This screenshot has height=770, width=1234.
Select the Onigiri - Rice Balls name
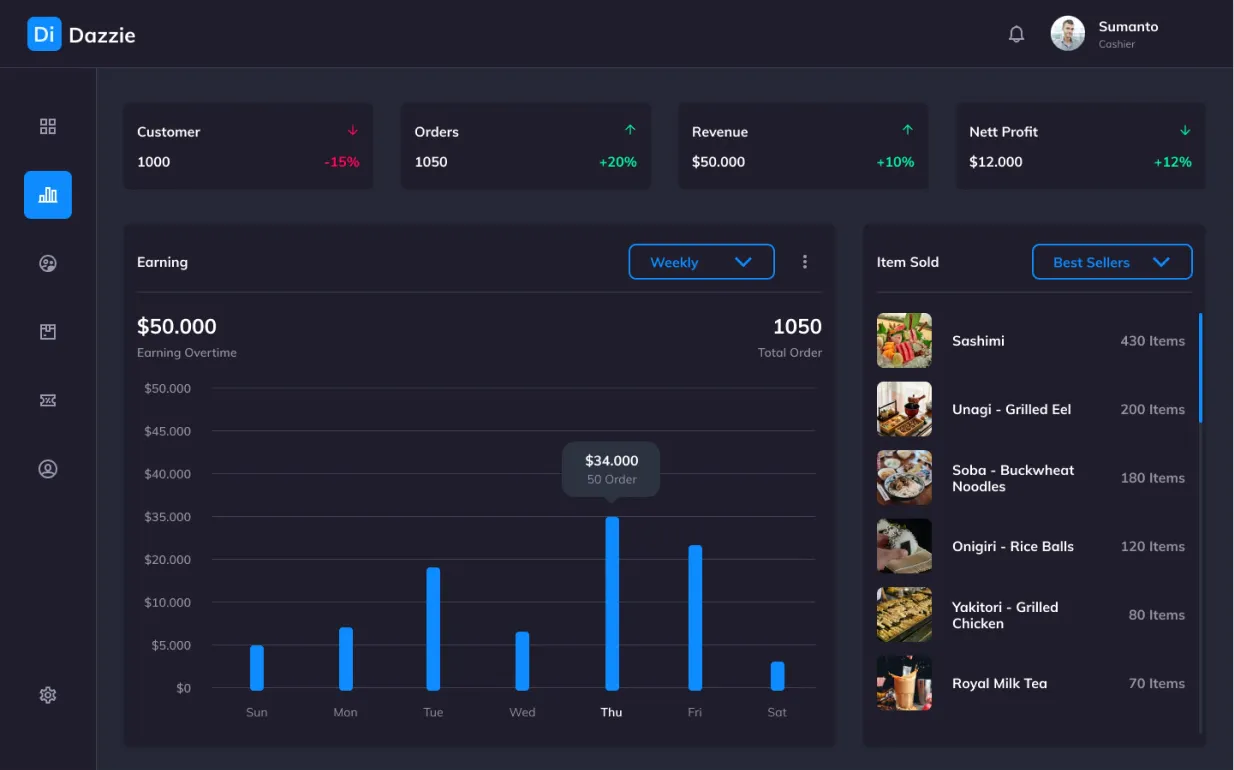[x=1013, y=546]
